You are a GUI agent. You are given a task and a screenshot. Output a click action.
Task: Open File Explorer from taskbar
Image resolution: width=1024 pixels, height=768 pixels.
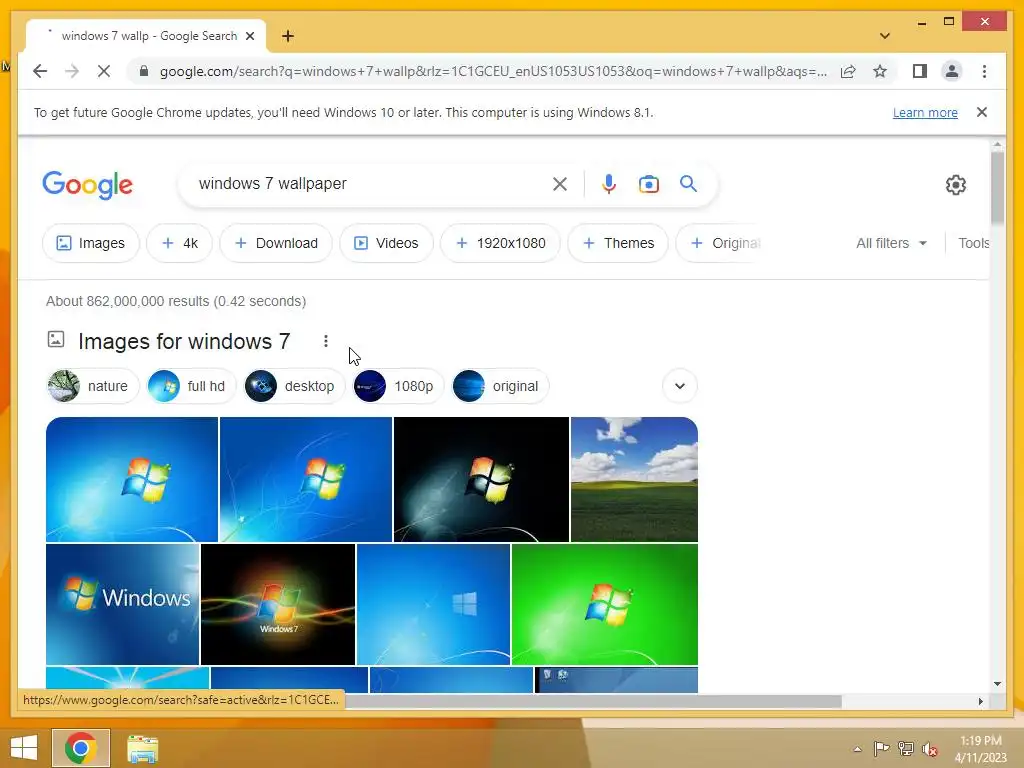tap(142, 748)
